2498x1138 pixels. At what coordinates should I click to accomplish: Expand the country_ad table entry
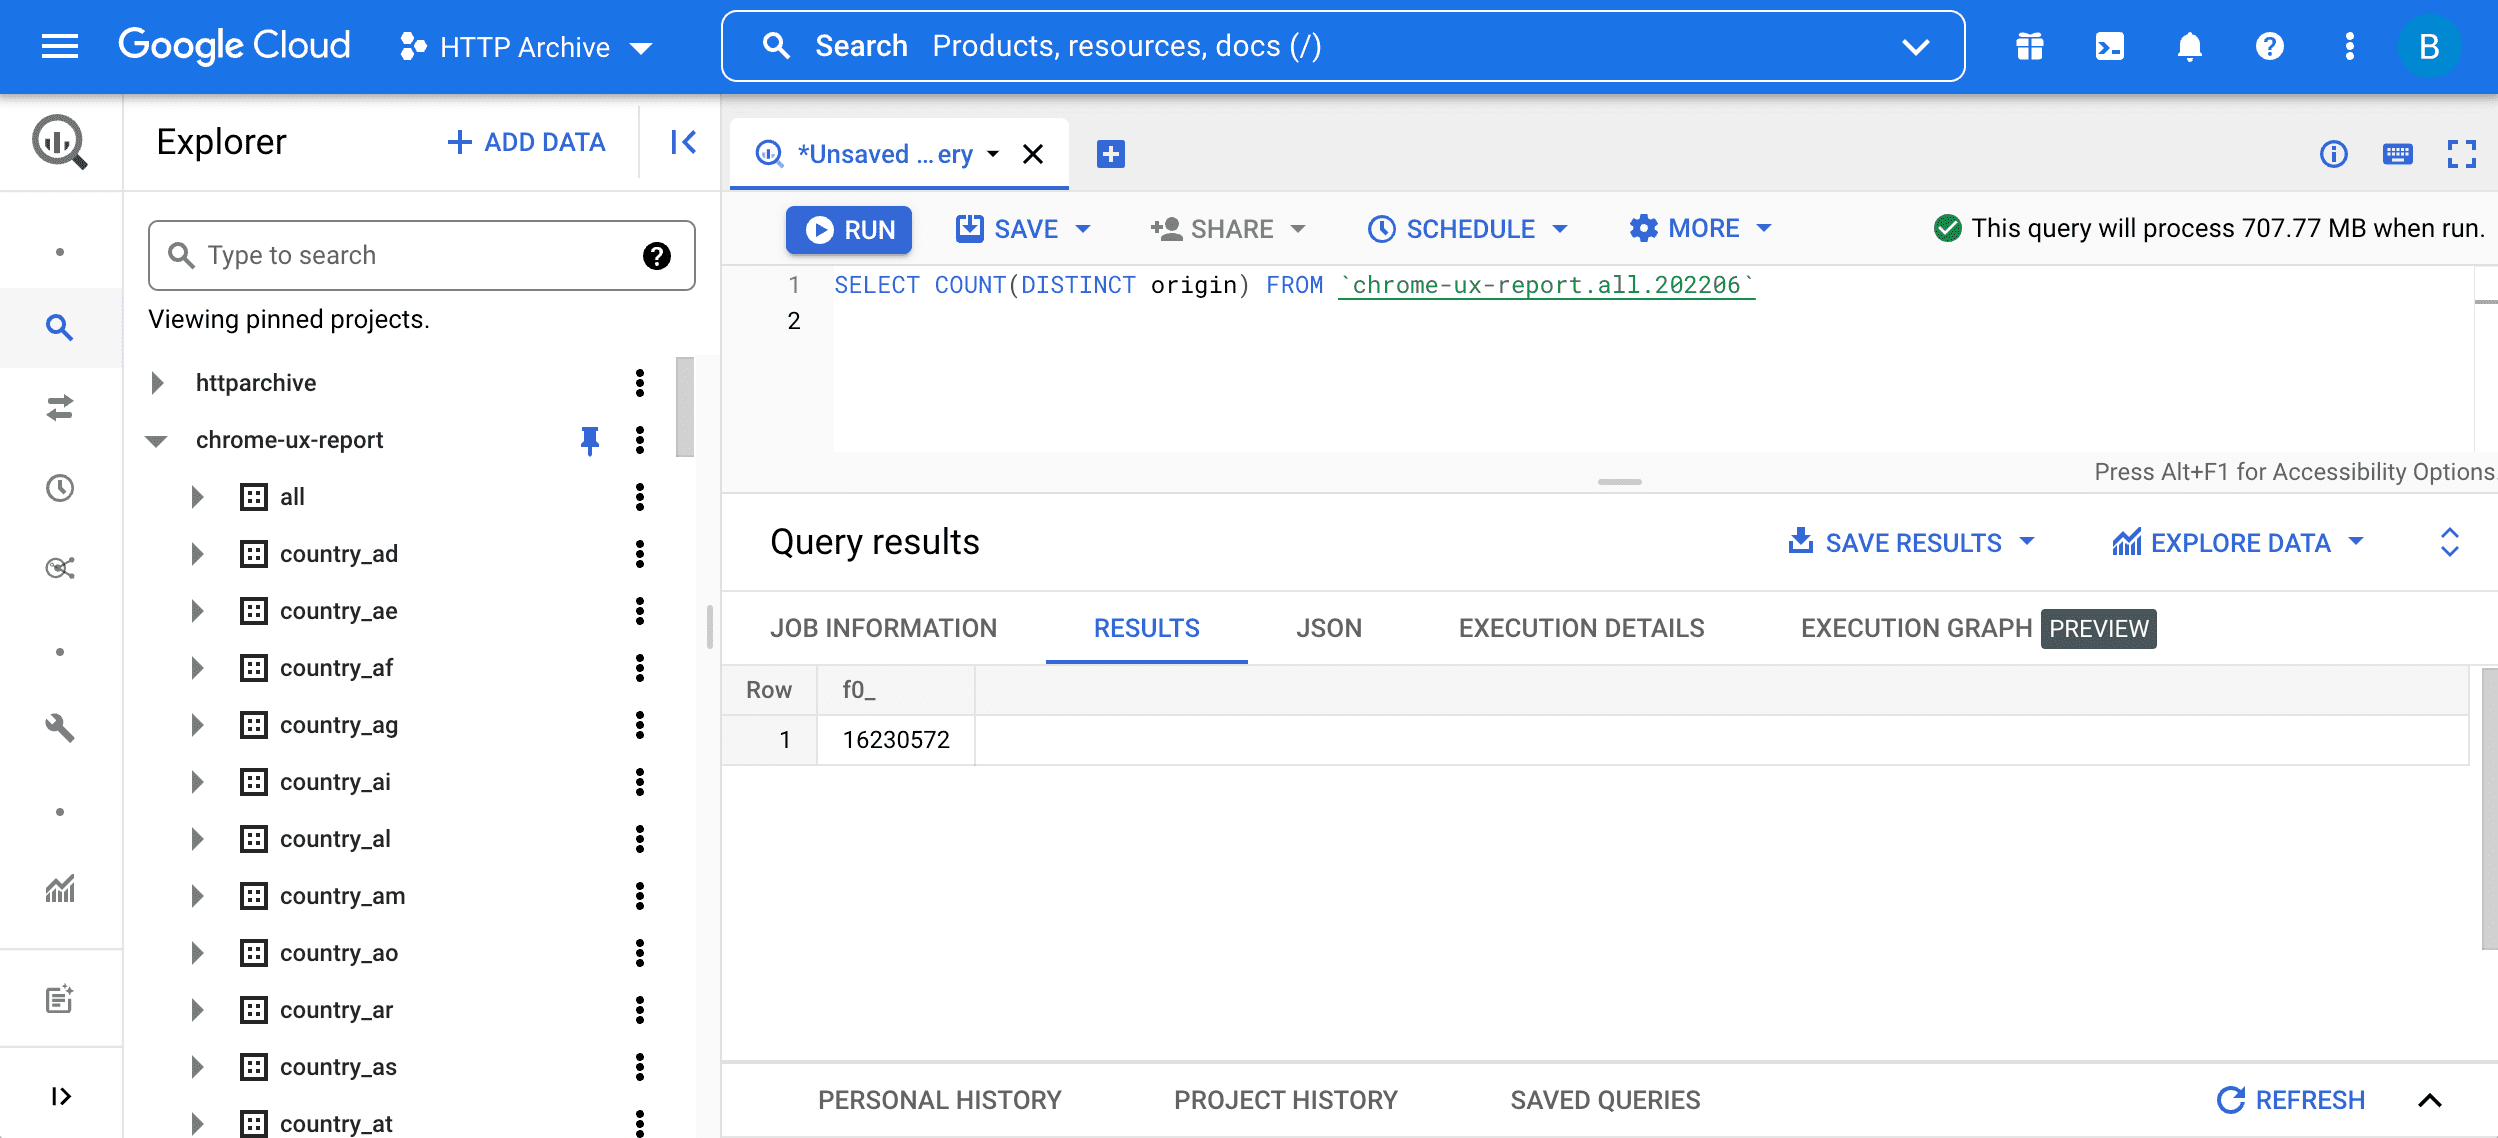click(x=196, y=553)
